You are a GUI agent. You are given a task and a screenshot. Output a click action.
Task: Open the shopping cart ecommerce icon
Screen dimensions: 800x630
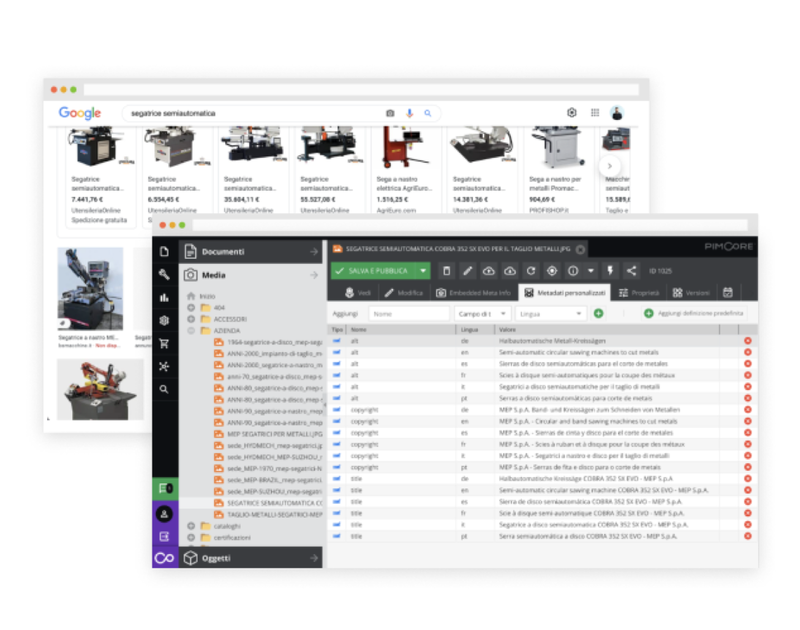coord(164,343)
